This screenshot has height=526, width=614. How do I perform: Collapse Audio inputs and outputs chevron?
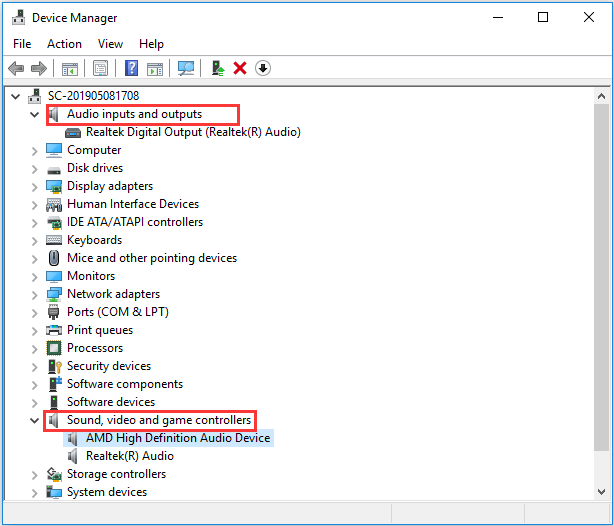click(x=34, y=114)
